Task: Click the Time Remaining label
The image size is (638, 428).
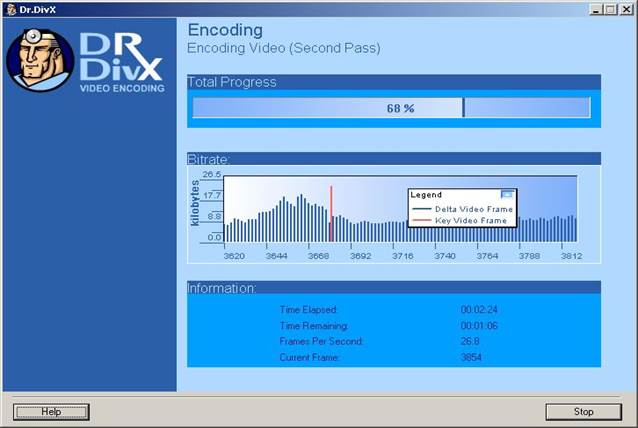Action: click(314, 326)
